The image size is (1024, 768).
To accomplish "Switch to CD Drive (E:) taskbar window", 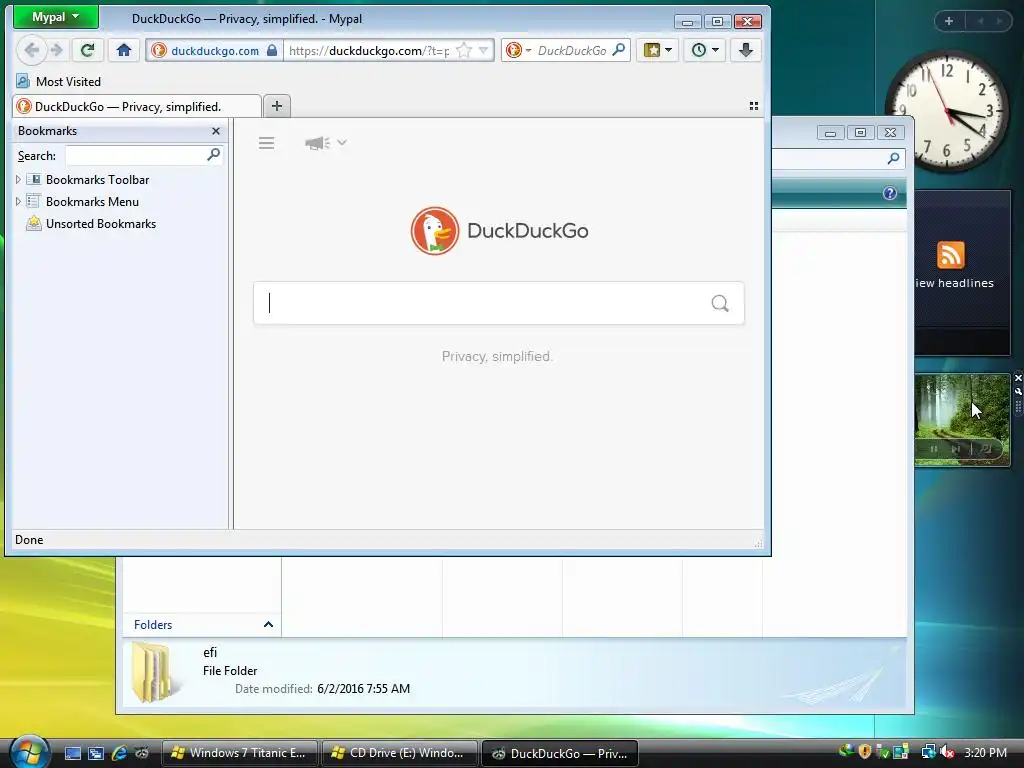I will click(x=399, y=753).
